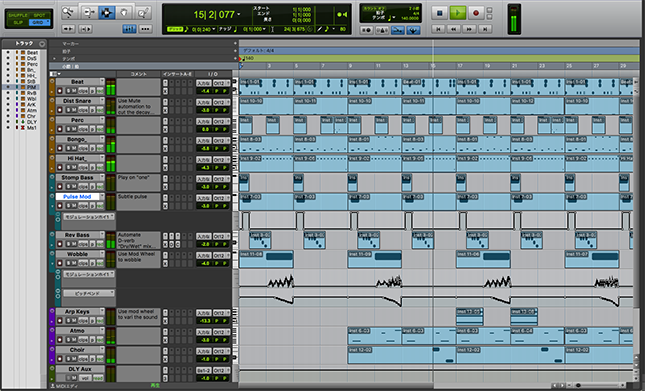The height and width of the screenshot is (391, 645).
Task: Record-enable the Beat track
Action: coord(60,91)
